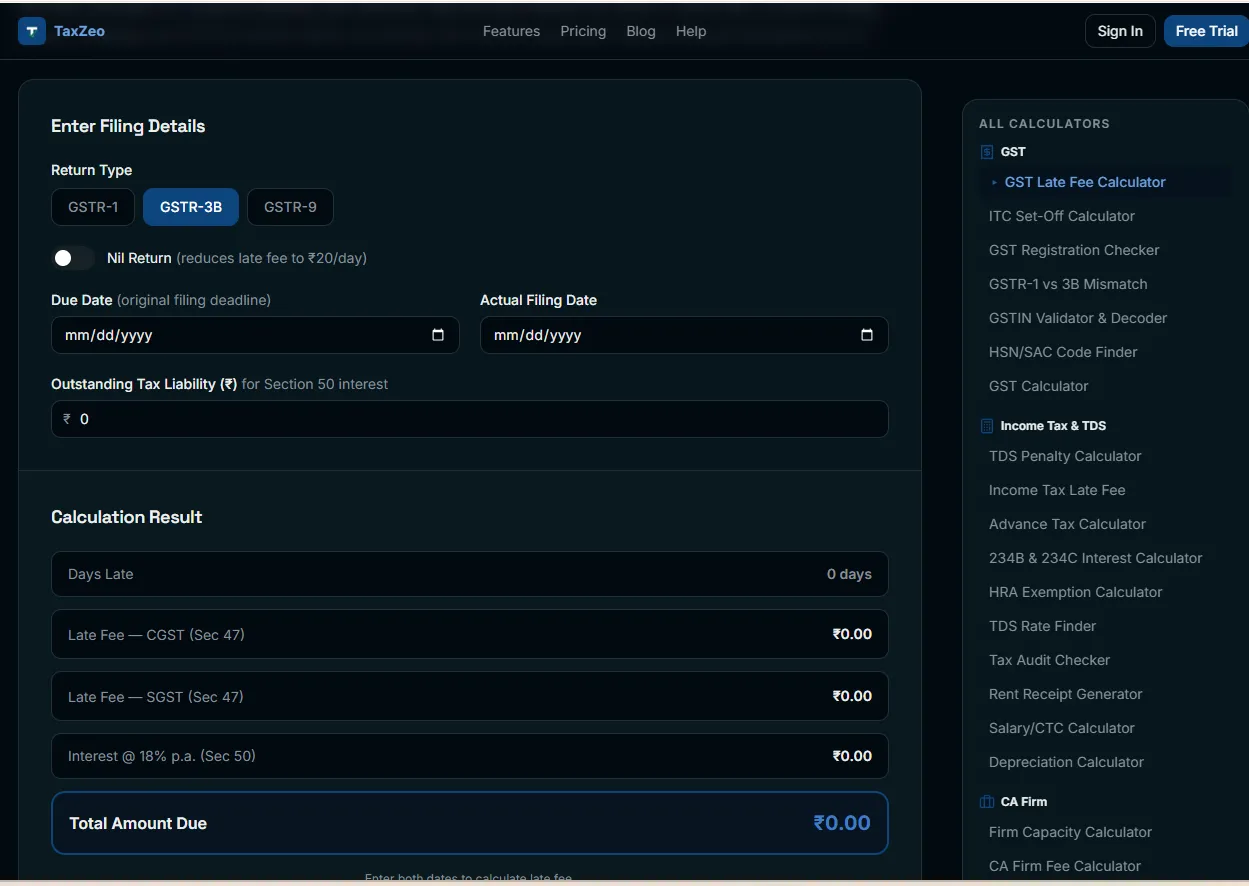Focus the Due Date input field
This screenshot has height=886, width=1249.
[255, 335]
